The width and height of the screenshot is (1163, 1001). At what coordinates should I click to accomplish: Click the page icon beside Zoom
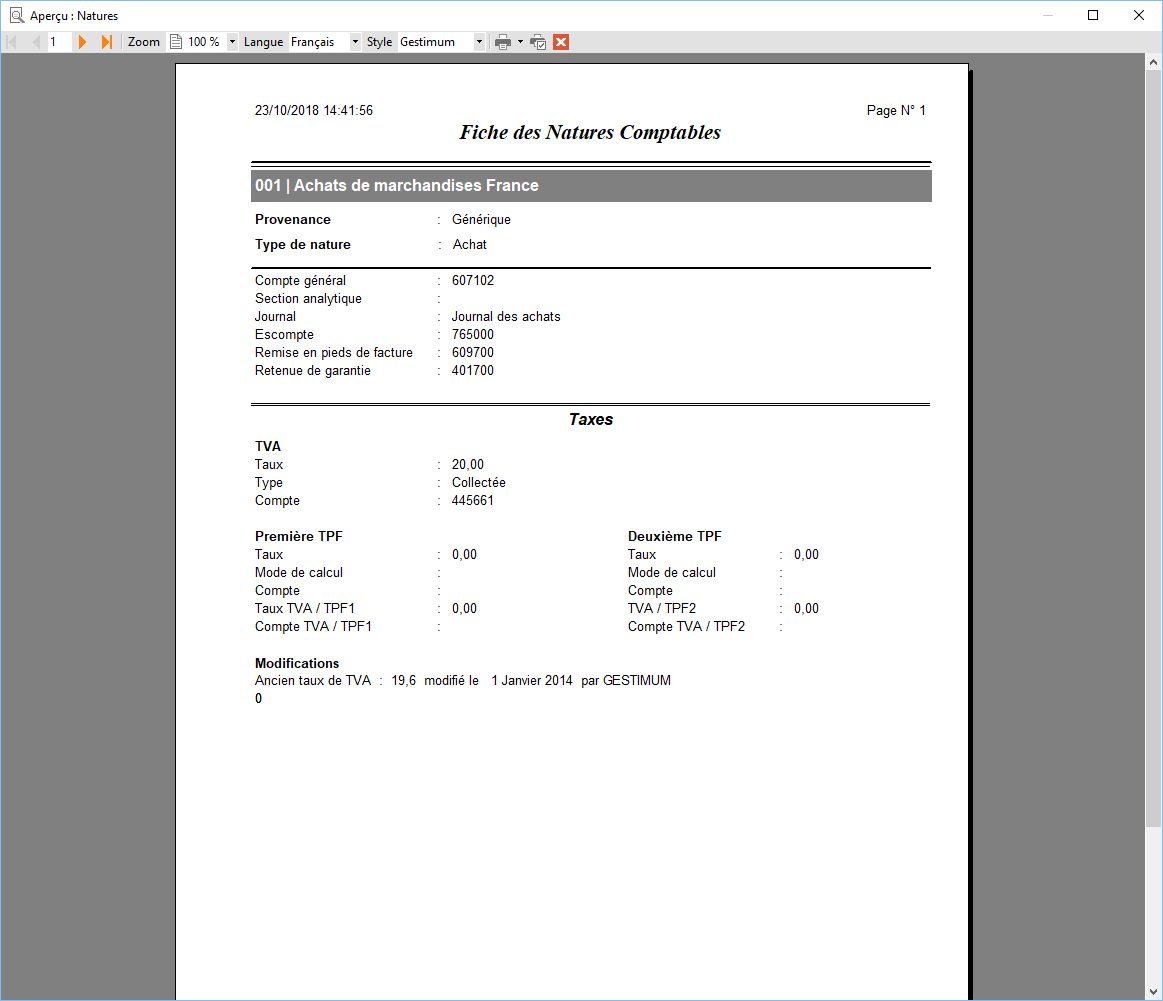(x=176, y=42)
